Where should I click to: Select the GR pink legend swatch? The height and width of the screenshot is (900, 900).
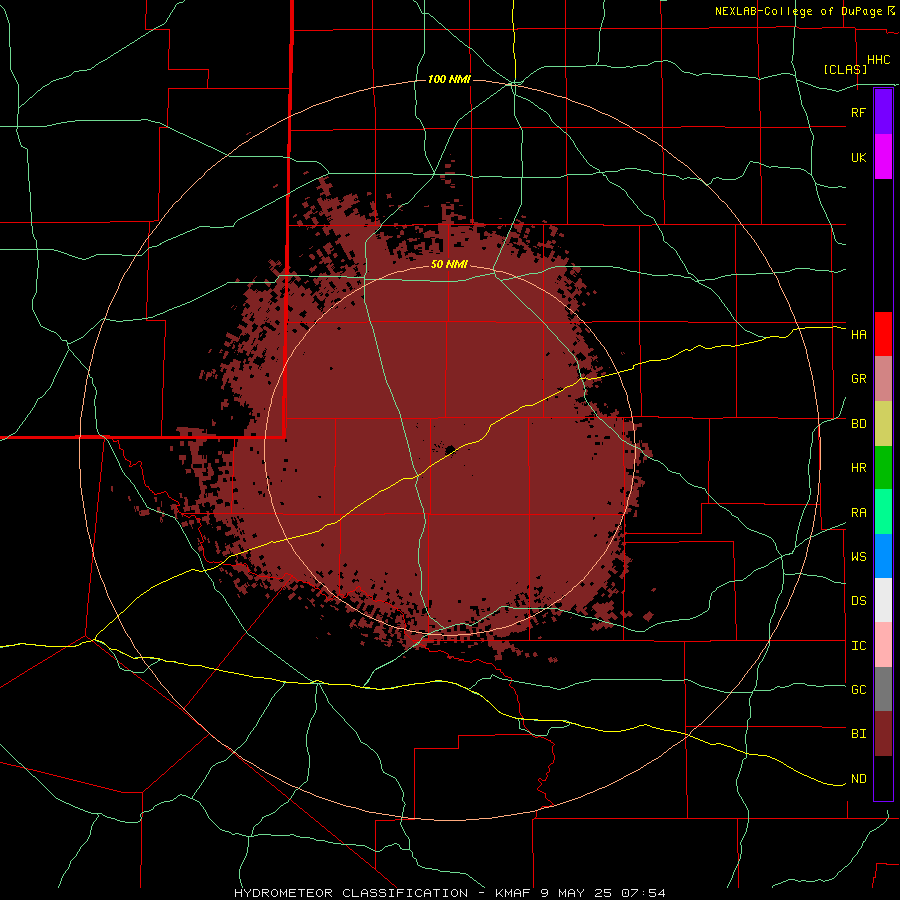tap(883, 379)
